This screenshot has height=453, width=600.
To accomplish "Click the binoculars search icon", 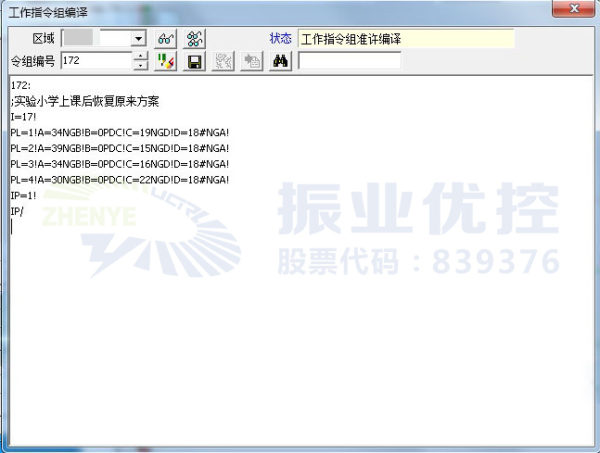I will click(x=281, y=61).
